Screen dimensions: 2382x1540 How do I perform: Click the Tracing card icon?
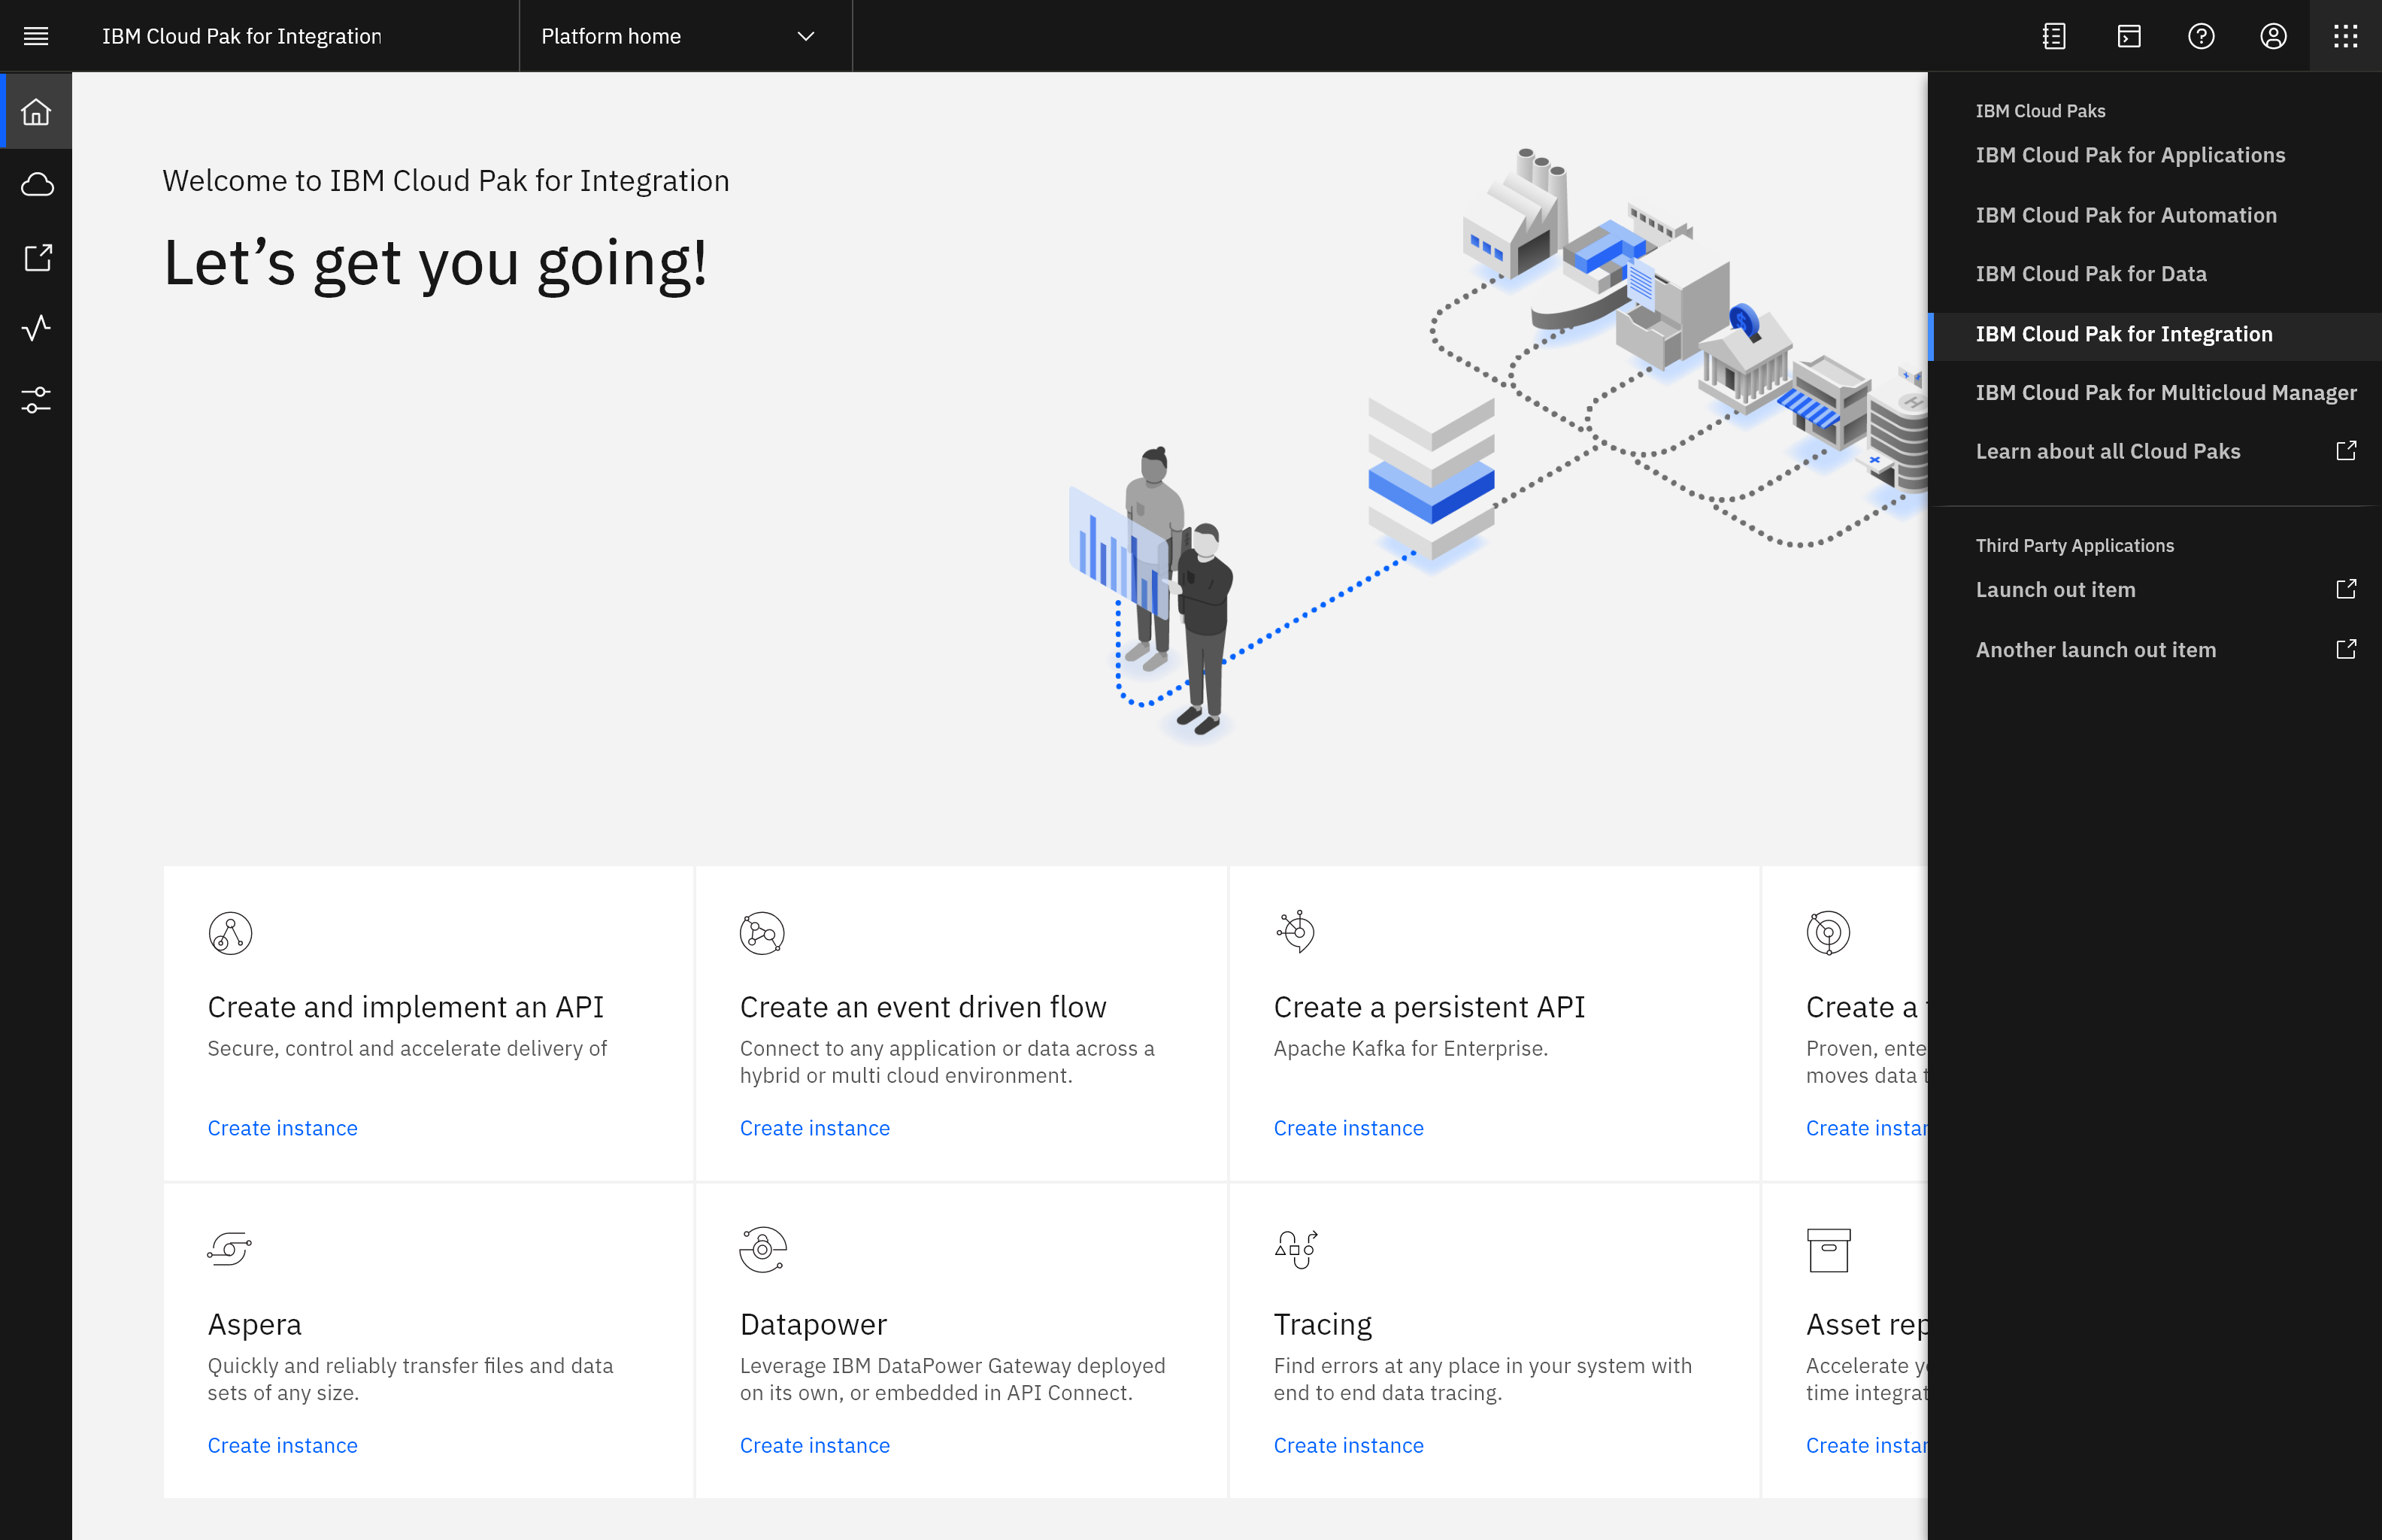1296,1249
